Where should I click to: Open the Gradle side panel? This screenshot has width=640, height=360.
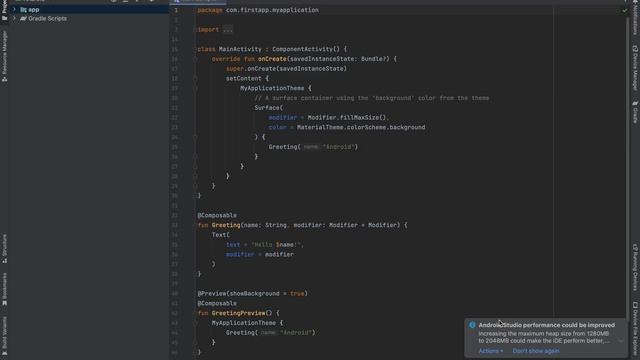635,112
